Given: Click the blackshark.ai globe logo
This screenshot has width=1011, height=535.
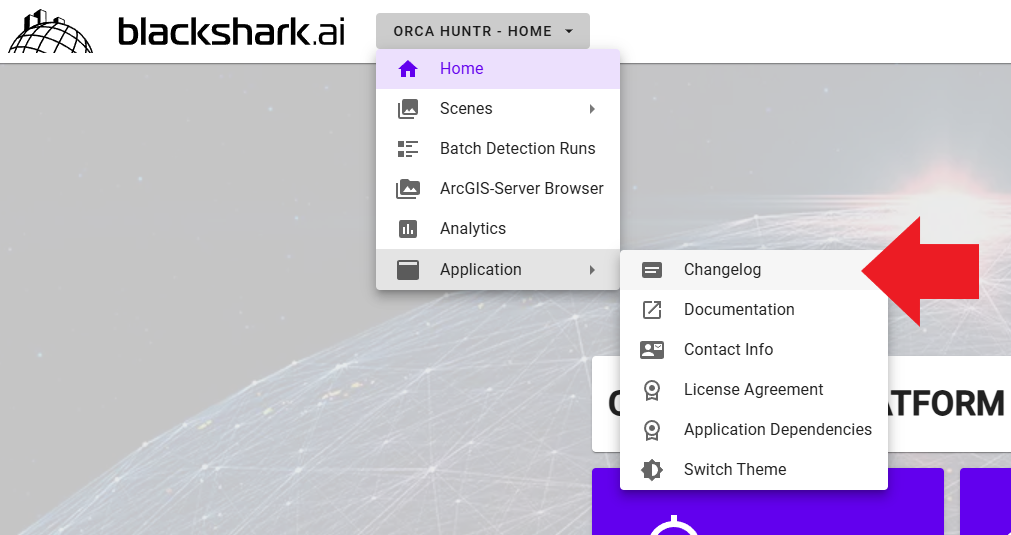Looking at the screenshot, I should [x=50, y=32].
